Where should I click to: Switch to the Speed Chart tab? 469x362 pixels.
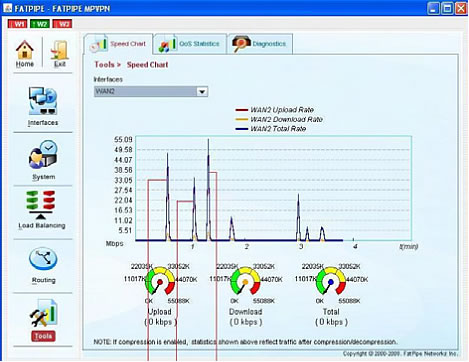click(118, 44)
